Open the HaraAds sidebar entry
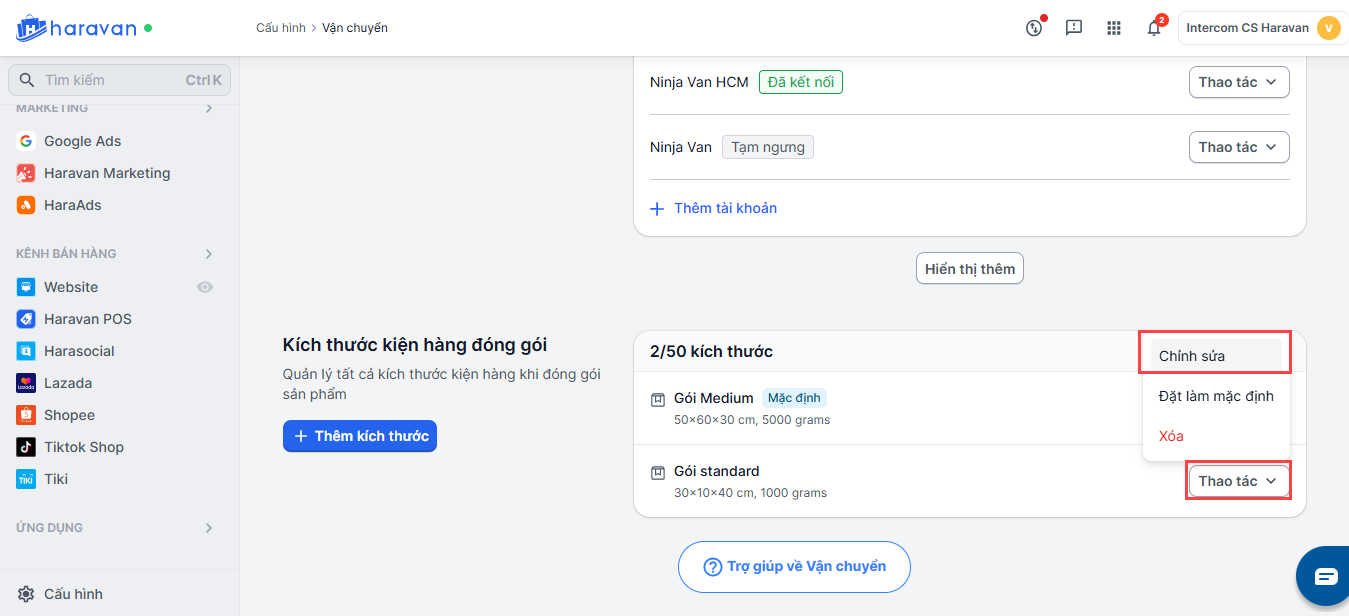Viewport: 1349px width, 616px height. [x=72, y=205]
